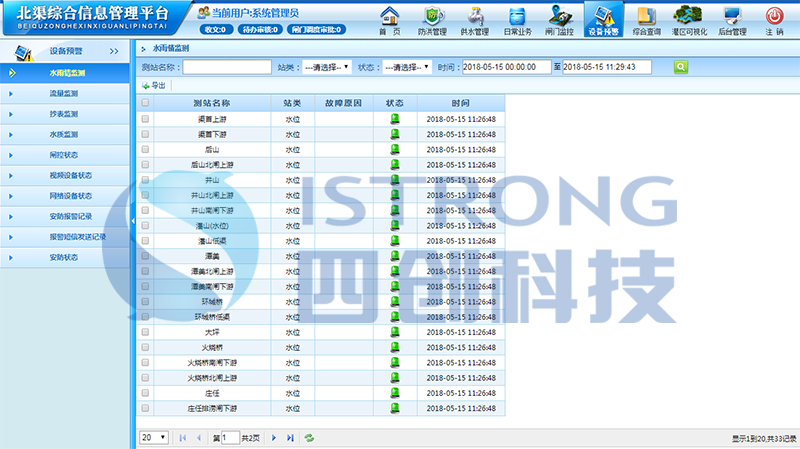Click the 测站名称 station name input field
Screen dimensions: 800x449
tap(227, 67)
